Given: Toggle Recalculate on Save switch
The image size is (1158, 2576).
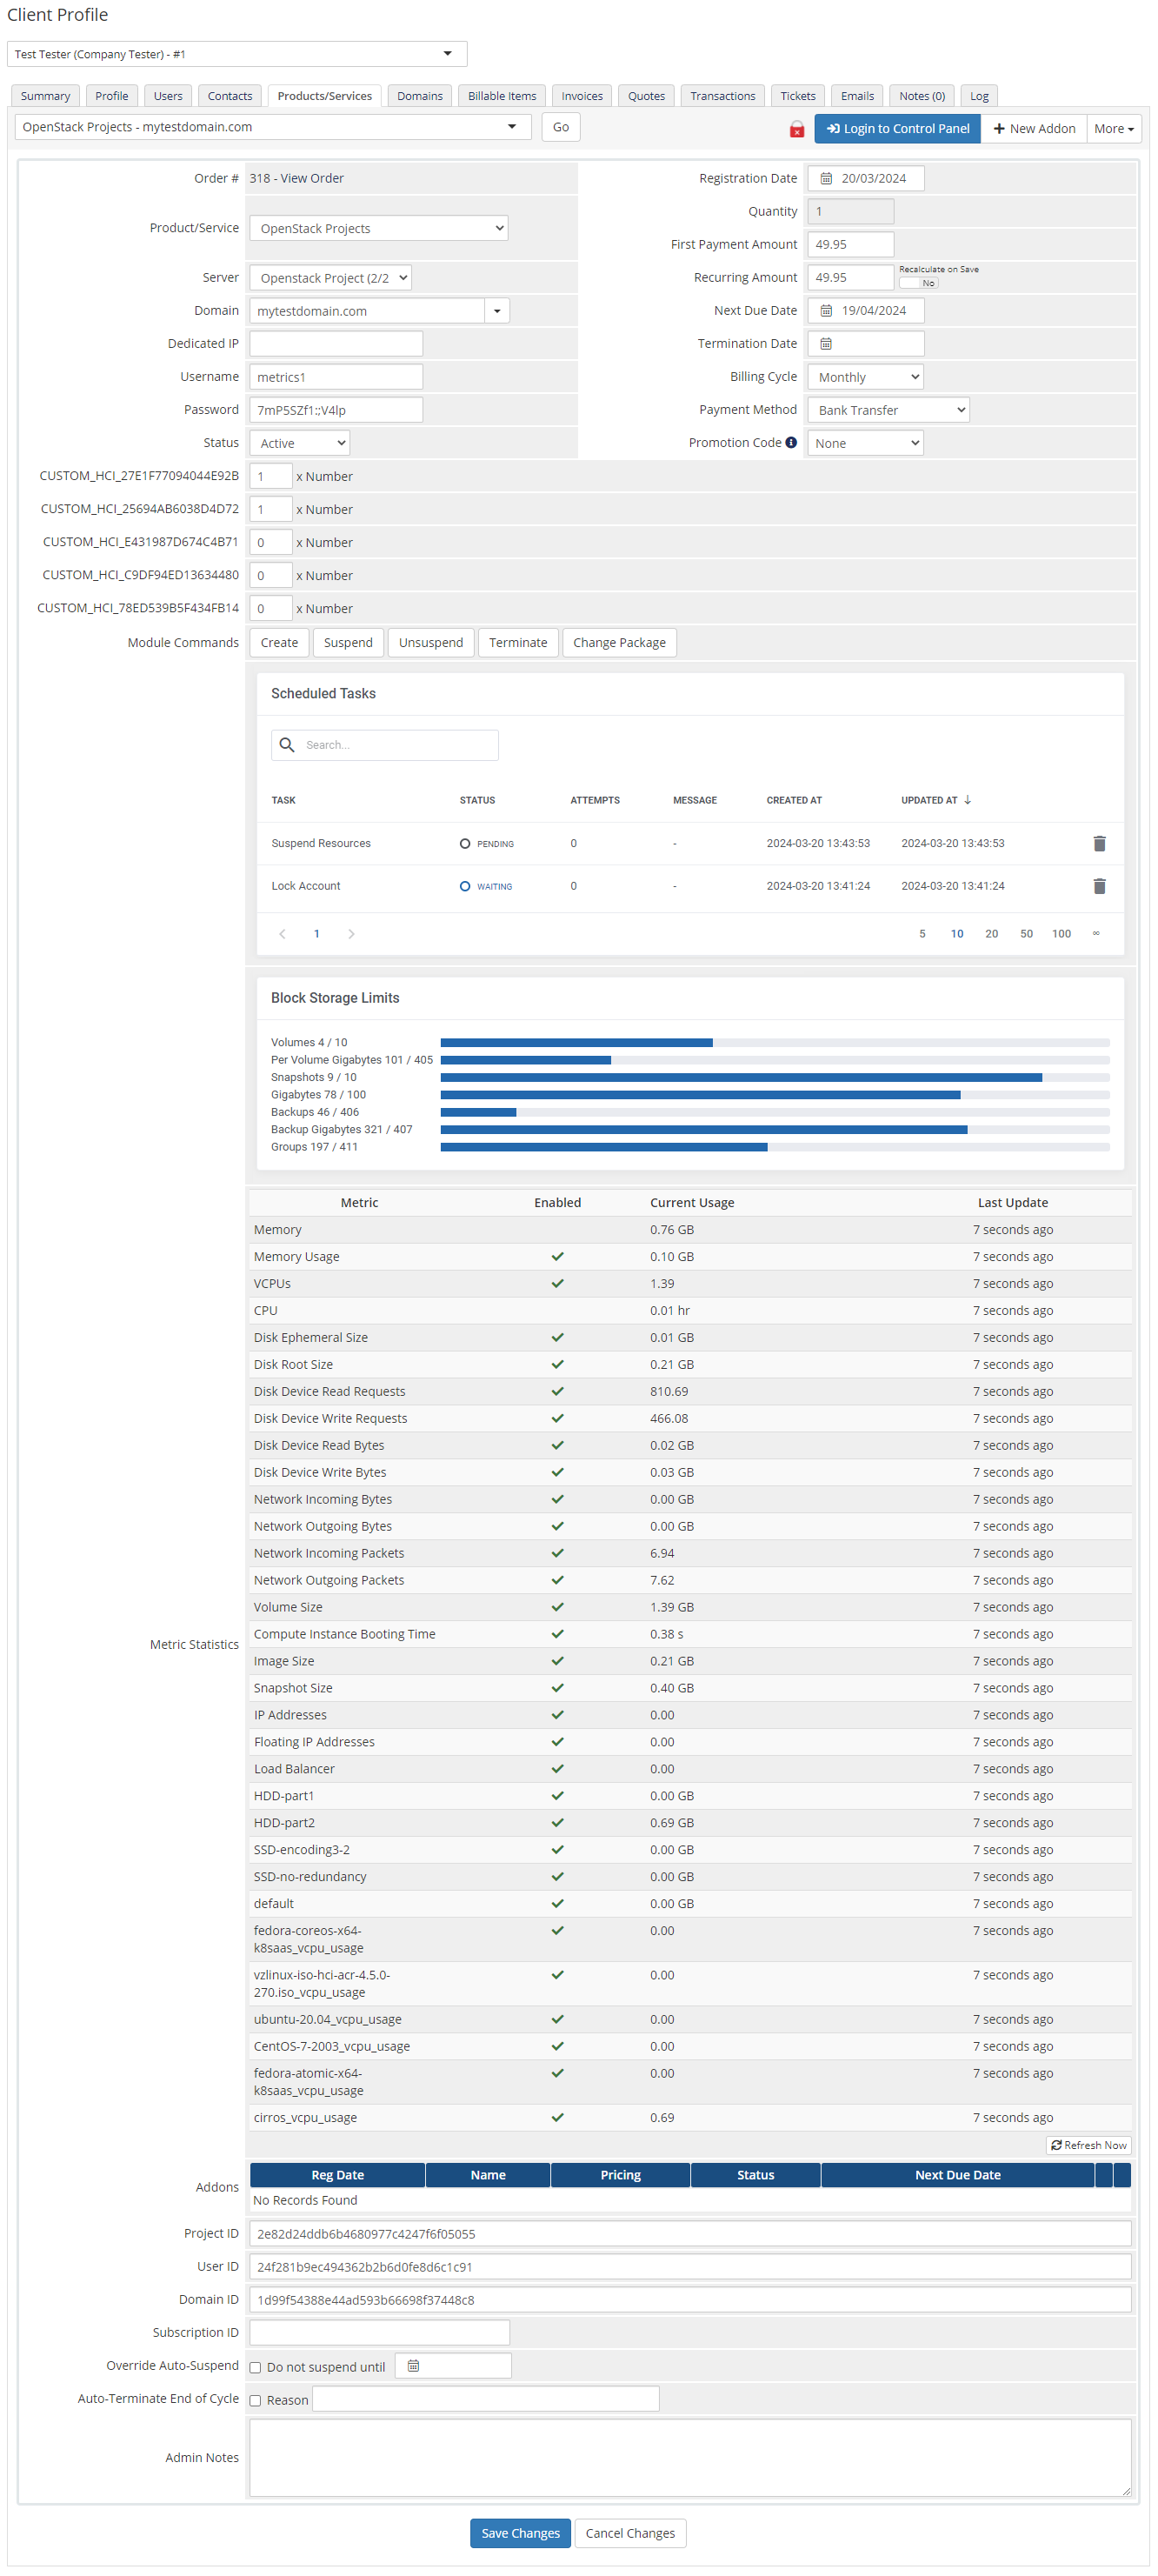Looking at the screenshot, I should tap(917, 283).
